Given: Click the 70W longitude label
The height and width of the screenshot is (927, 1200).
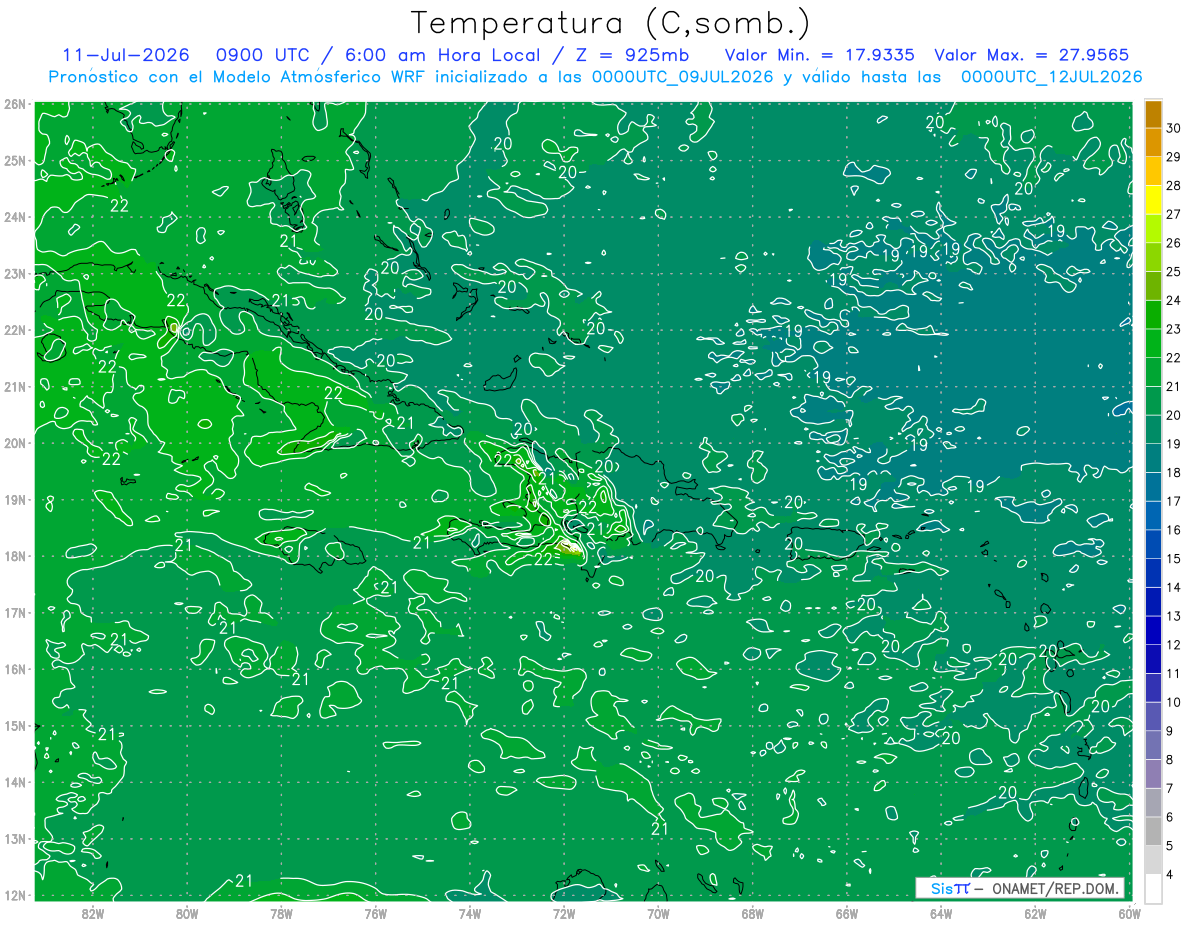Looking at the screenshot, I should [658, 913].
